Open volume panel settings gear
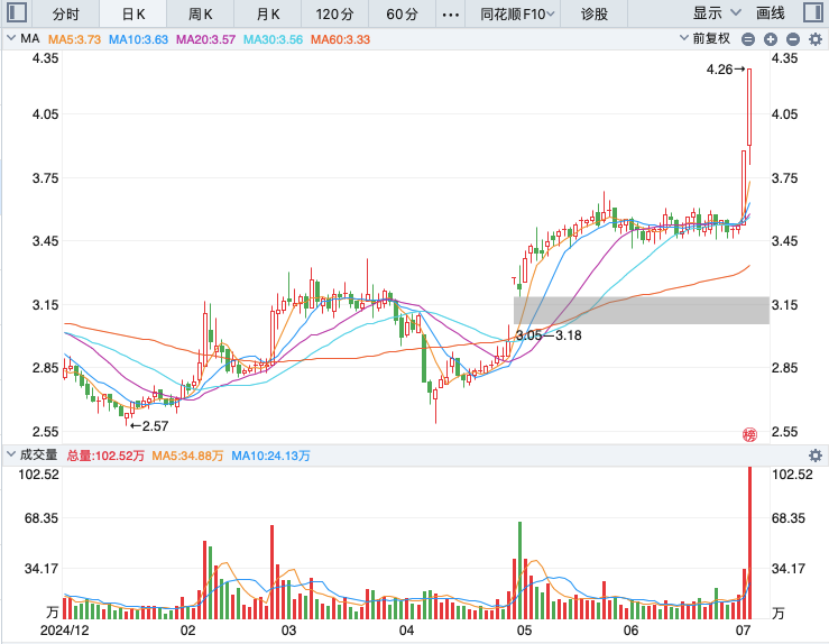Screen dimensions: 830x644 [x=816, y=456]
